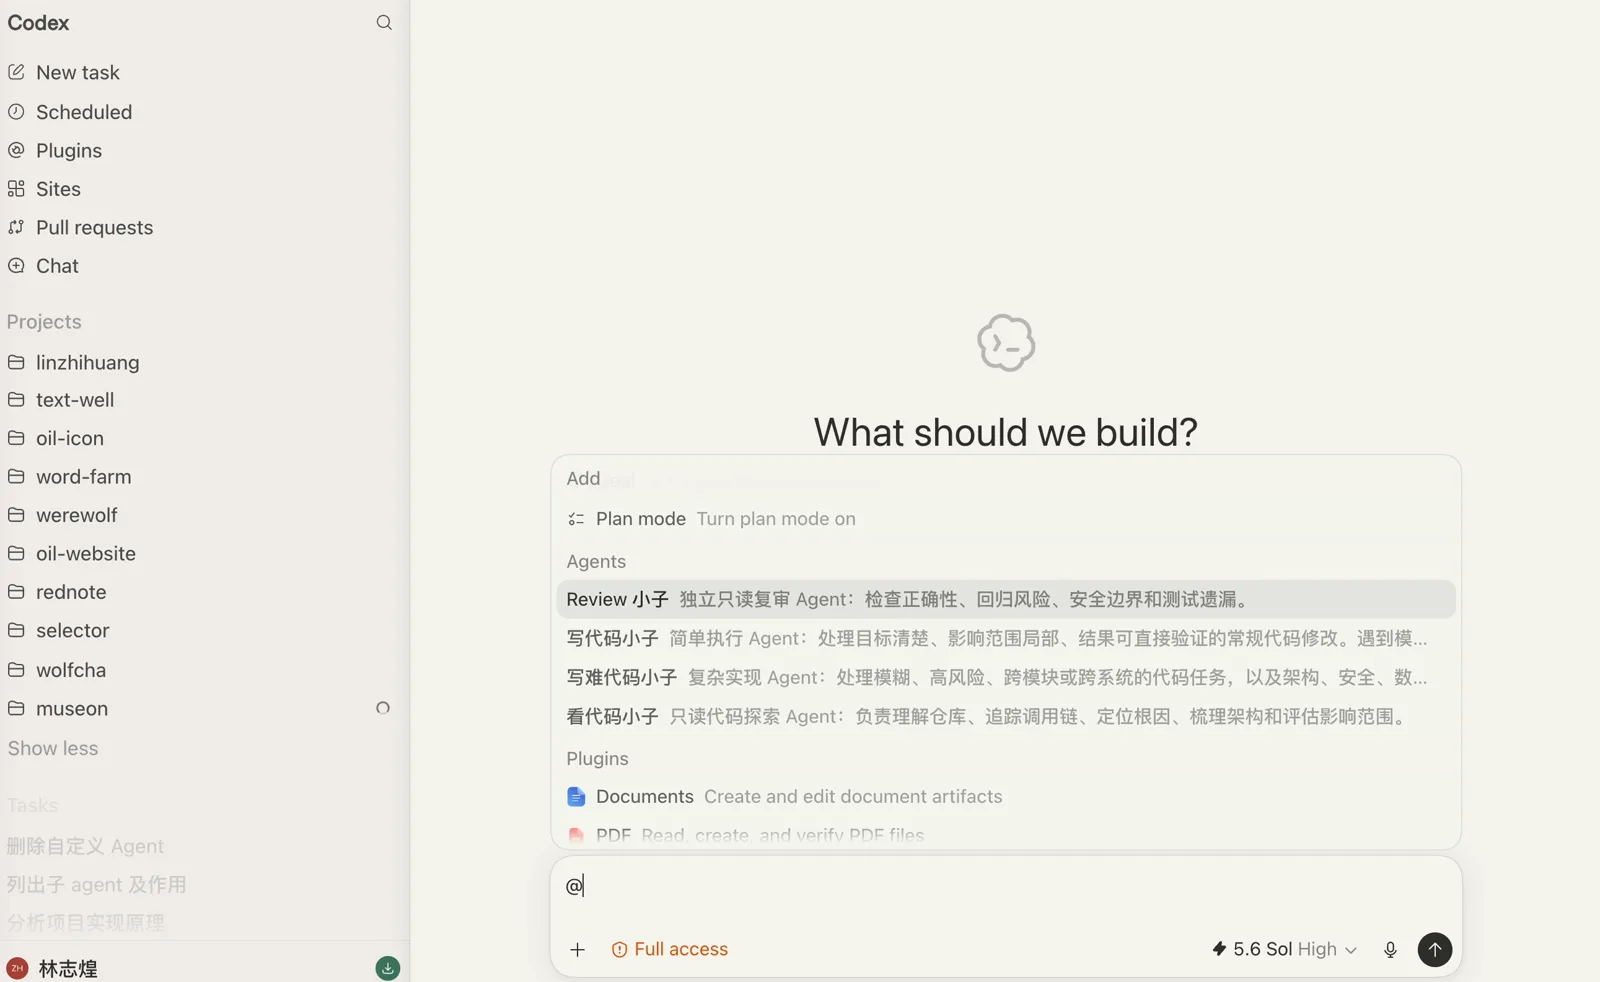
Task: Select the 看代码小子 agent
Action: pyautogui.click(x=1006, y=716)
